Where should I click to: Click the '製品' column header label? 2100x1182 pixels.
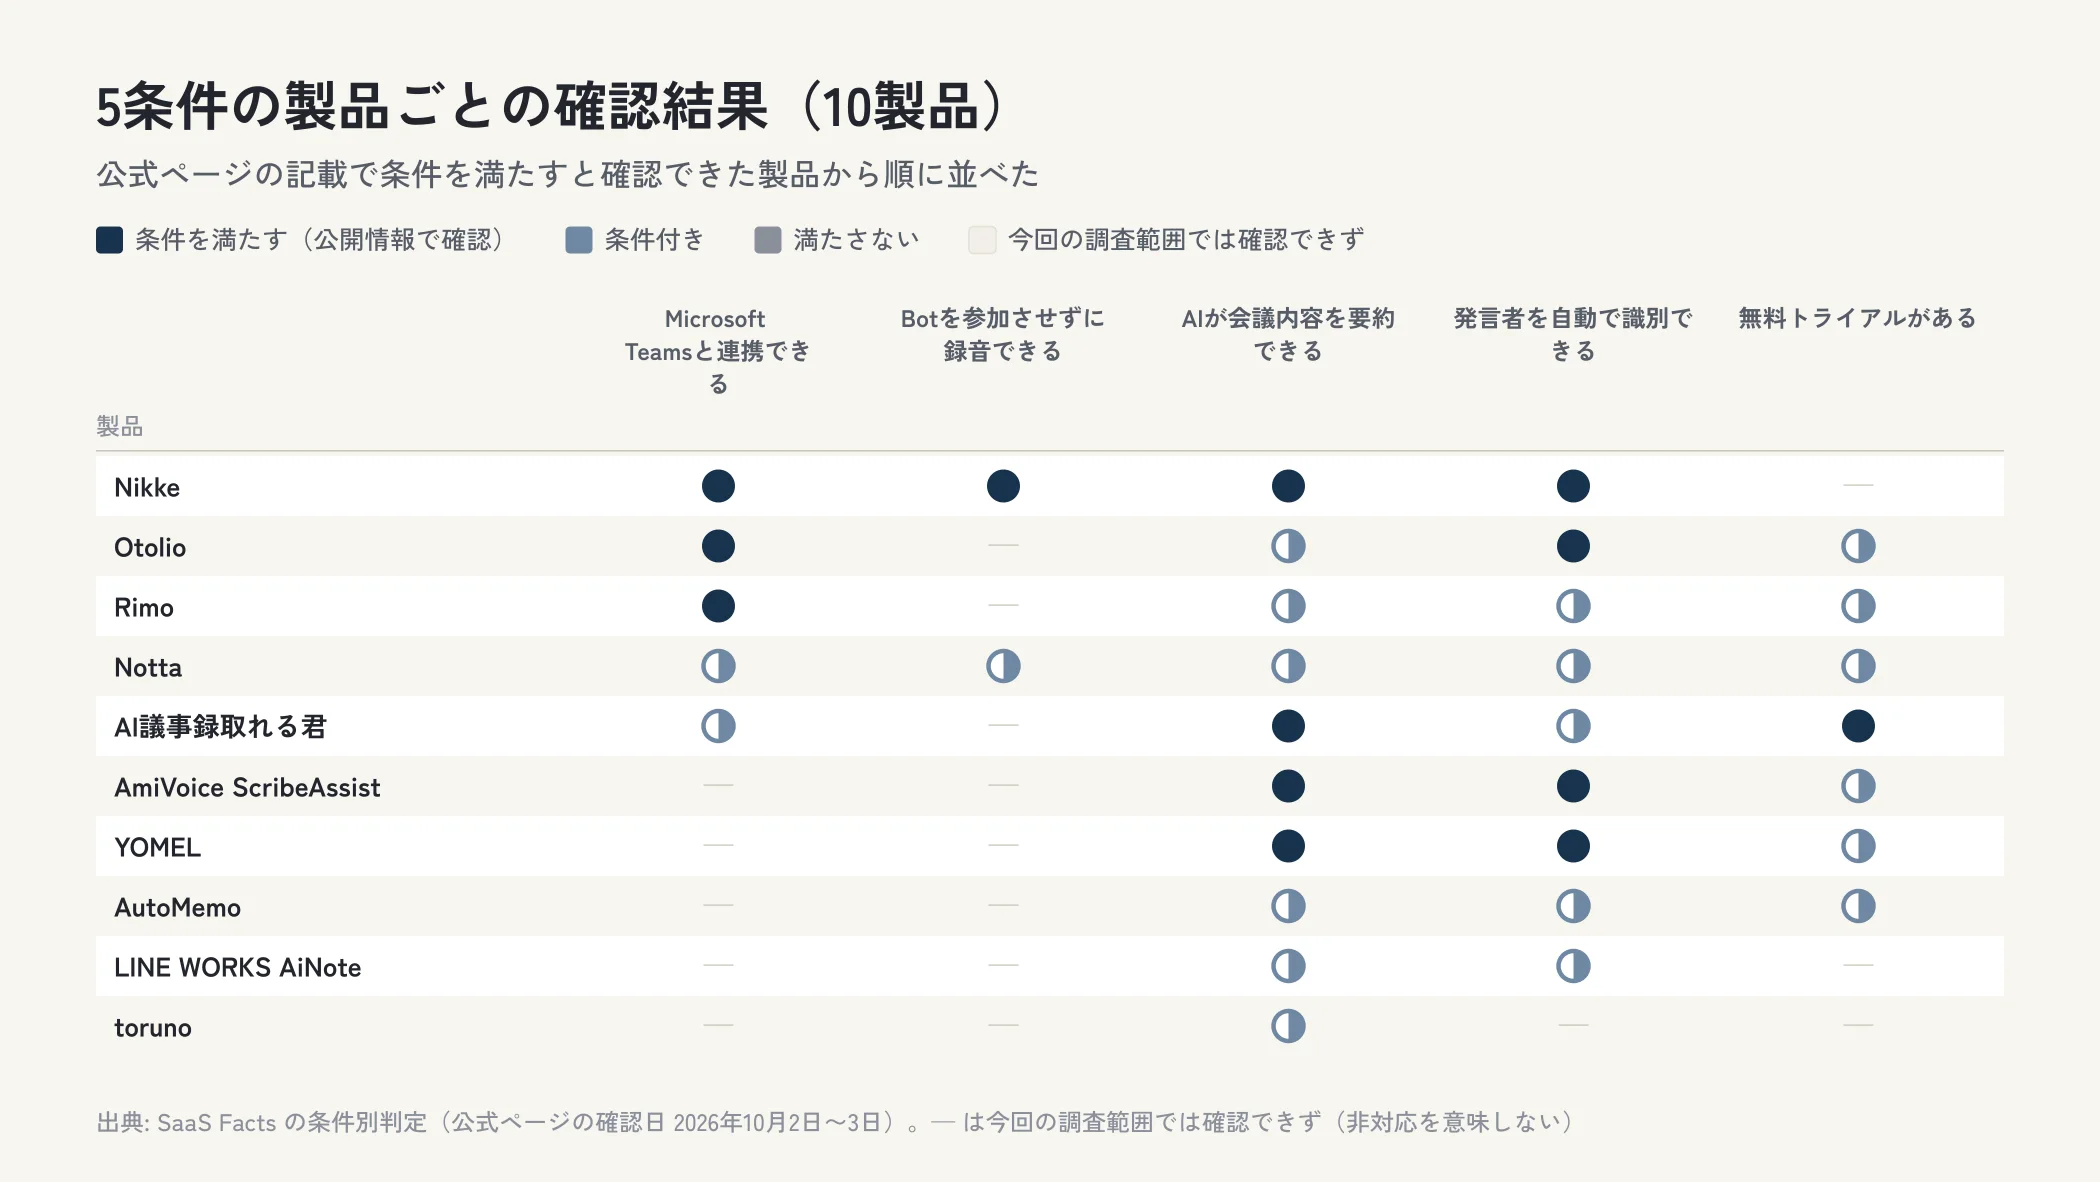pos(120,427)
